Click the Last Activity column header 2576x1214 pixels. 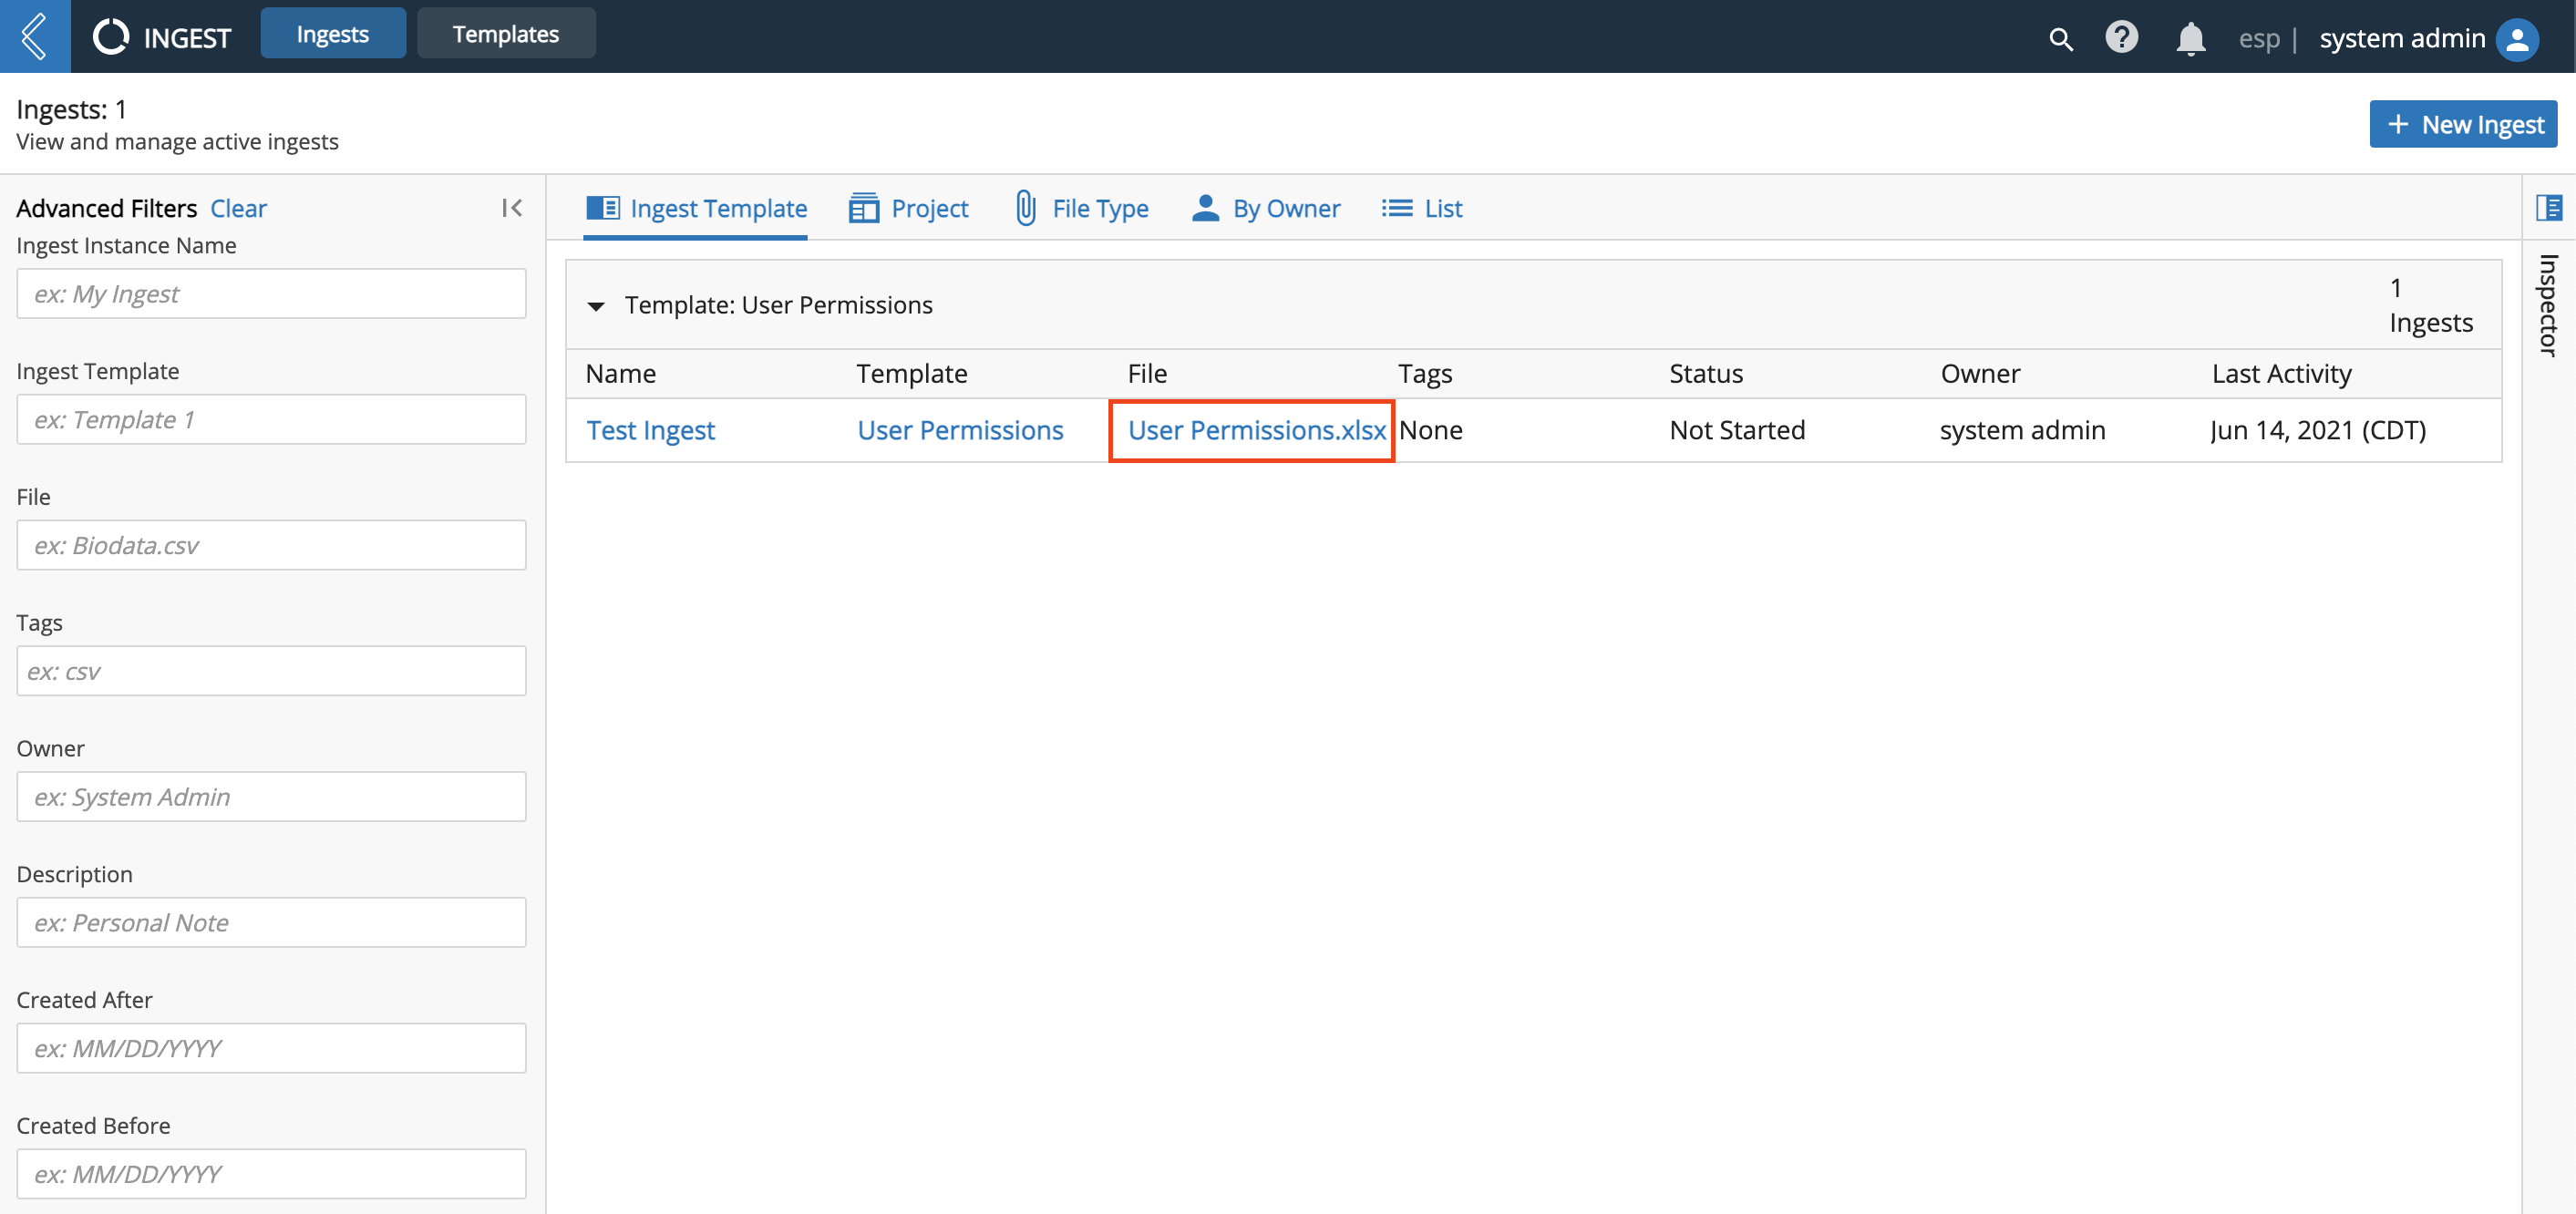coord(2282,374)
